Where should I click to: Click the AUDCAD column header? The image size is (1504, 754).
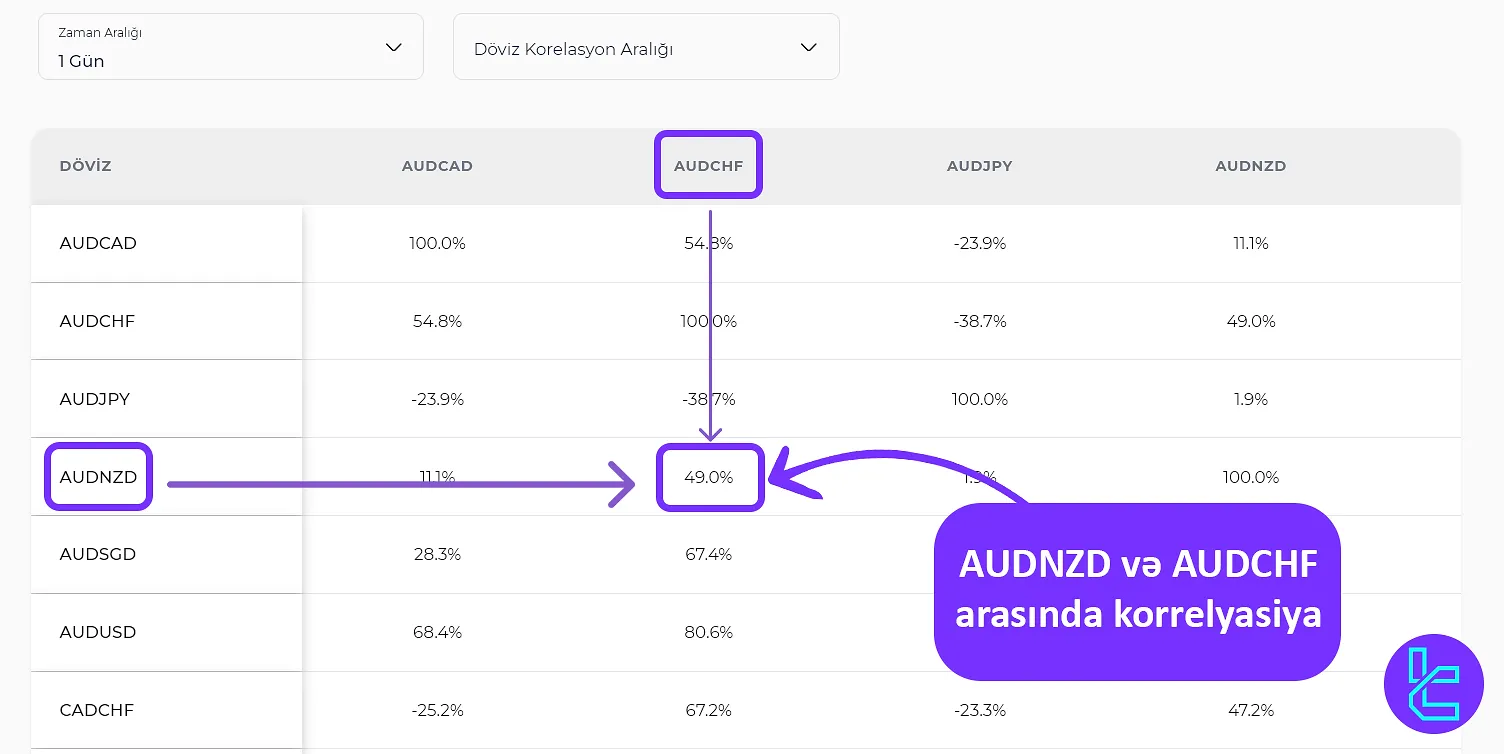click(x=437, y=166)
